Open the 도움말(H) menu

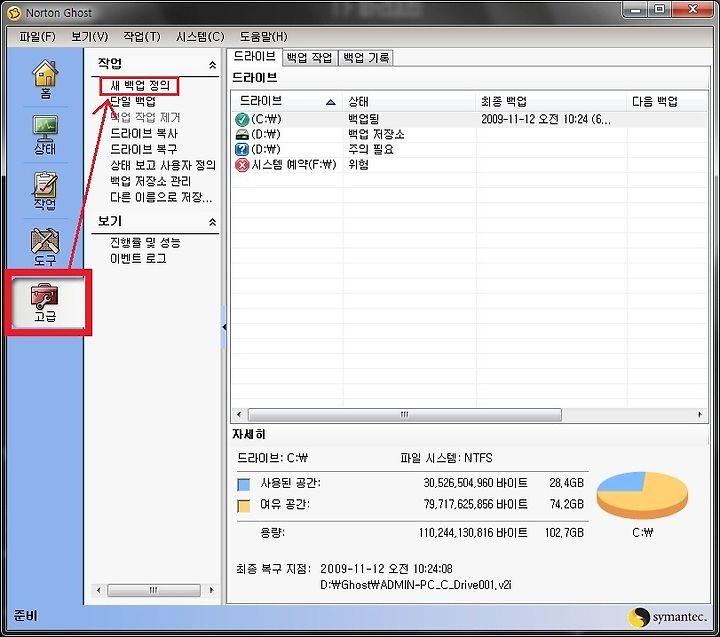click(264, 37)
